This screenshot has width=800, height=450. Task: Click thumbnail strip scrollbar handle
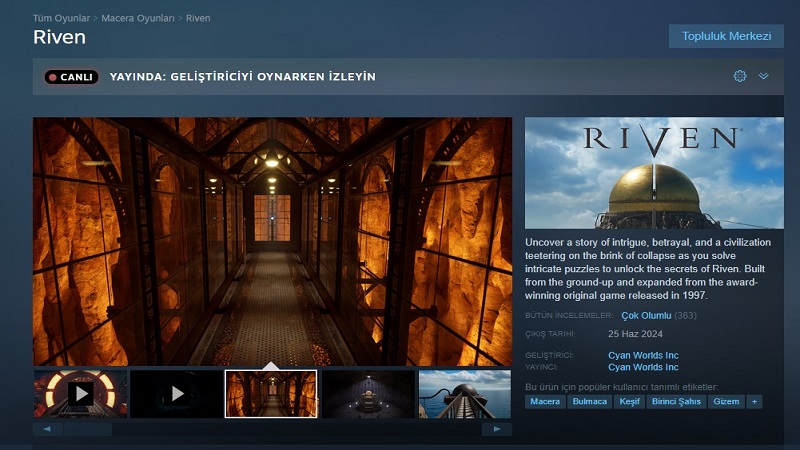(x=88, y=429)
